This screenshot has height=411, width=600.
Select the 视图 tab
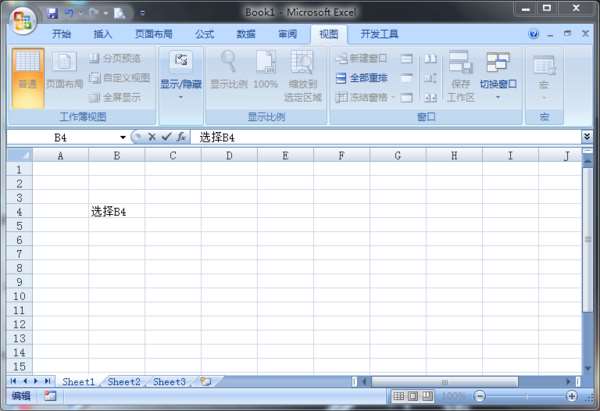pyautogui.click(x=329, y=34)
